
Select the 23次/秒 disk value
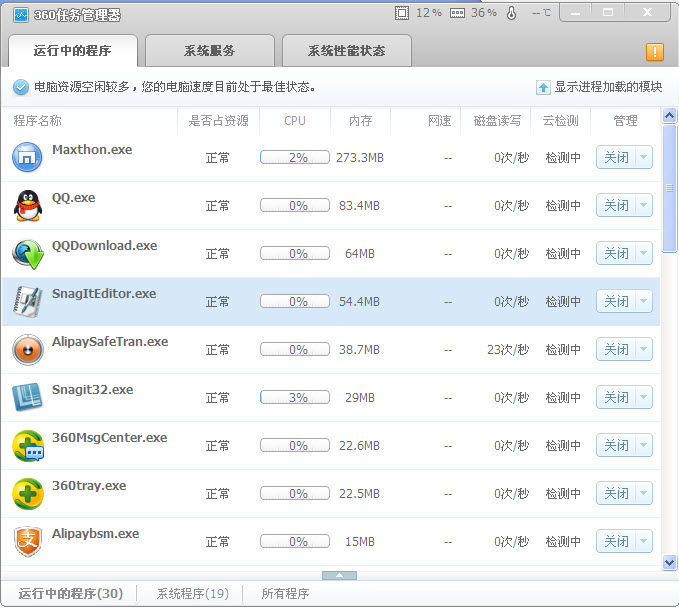(508, 350)
